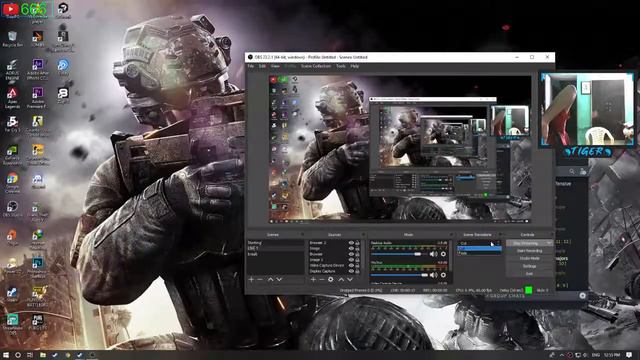Image resolution: width=640 pixels, height=360 pixels.
Task: Move scene up in Scenes list
Action: (270, 280)
